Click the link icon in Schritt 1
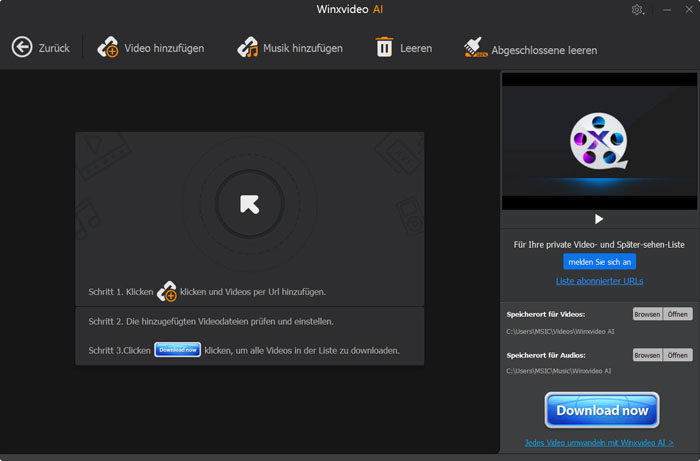 (167, 291)
